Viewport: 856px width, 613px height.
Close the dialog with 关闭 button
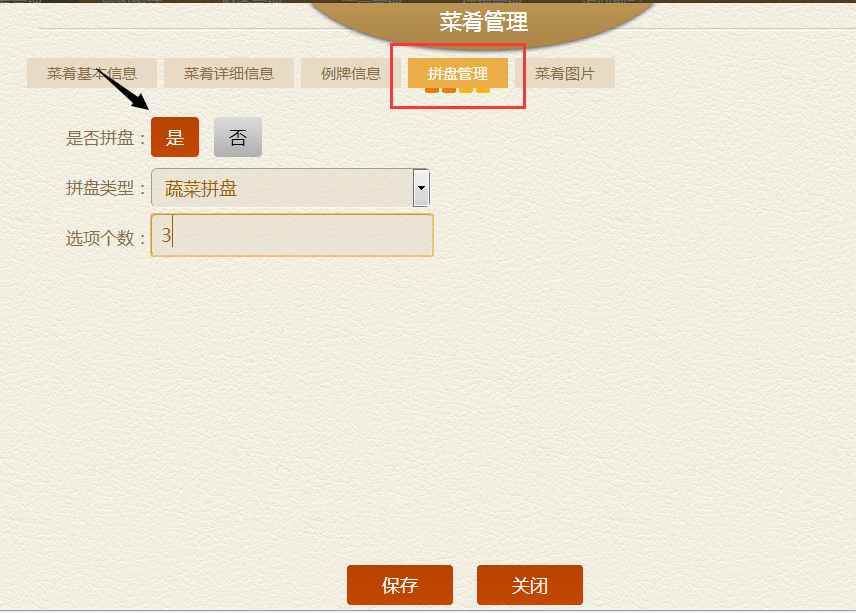[530, 585]
